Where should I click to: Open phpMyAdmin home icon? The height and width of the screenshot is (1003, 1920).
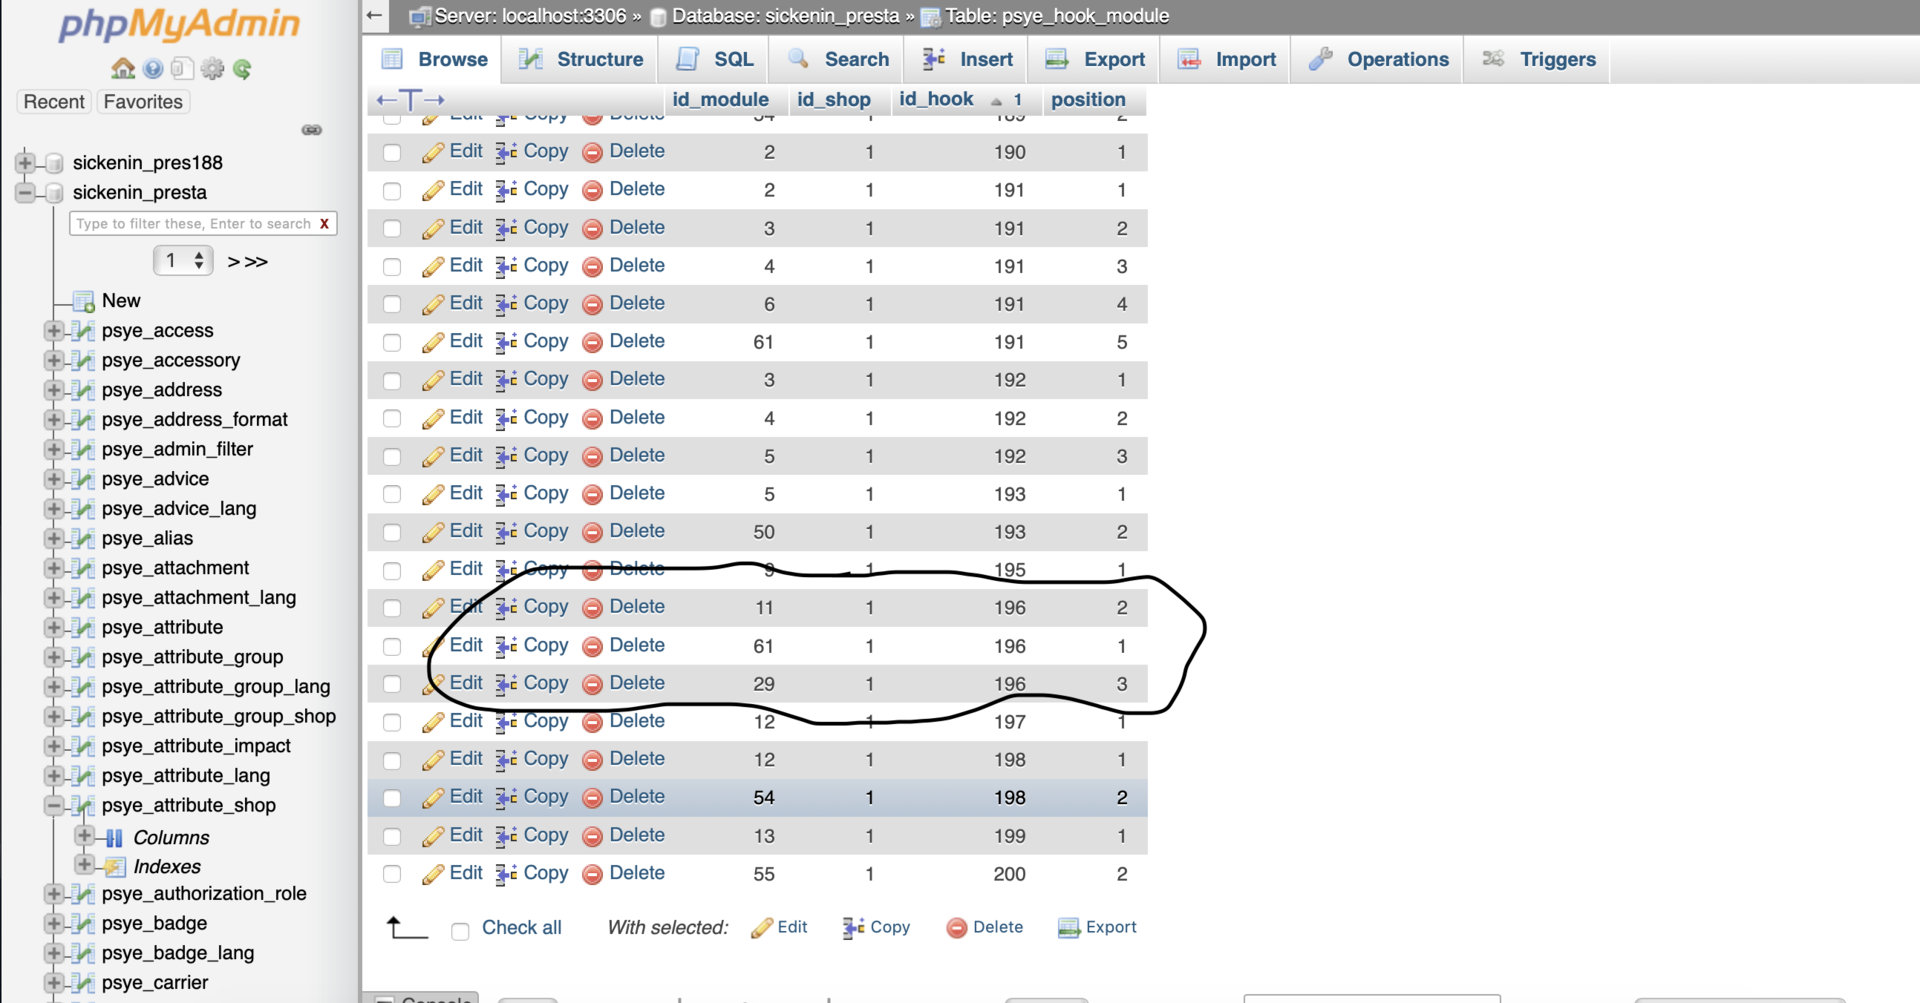pyautogui.click(x=123, y=68)
